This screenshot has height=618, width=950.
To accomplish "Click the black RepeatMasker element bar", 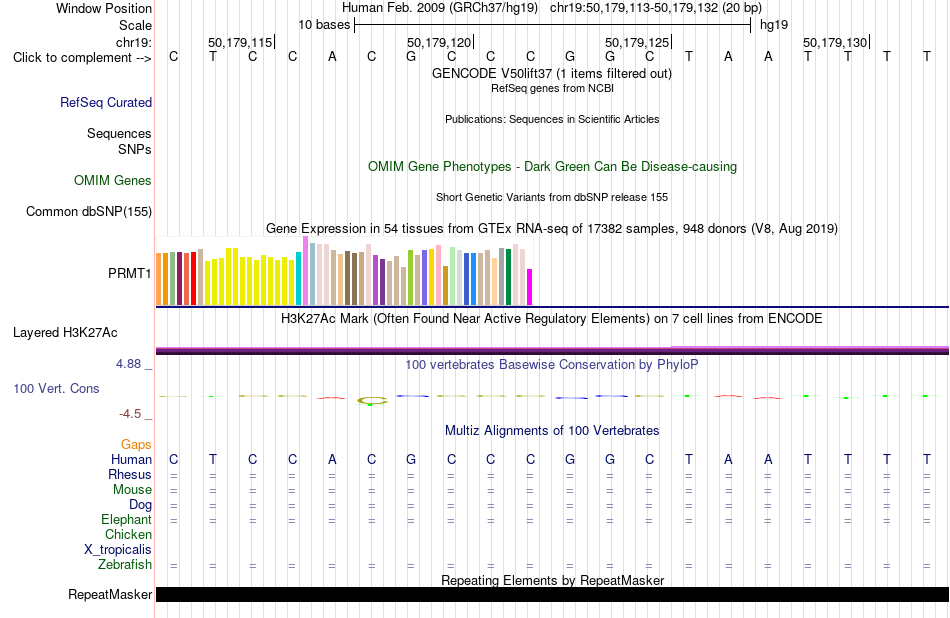I will [552, 594].
